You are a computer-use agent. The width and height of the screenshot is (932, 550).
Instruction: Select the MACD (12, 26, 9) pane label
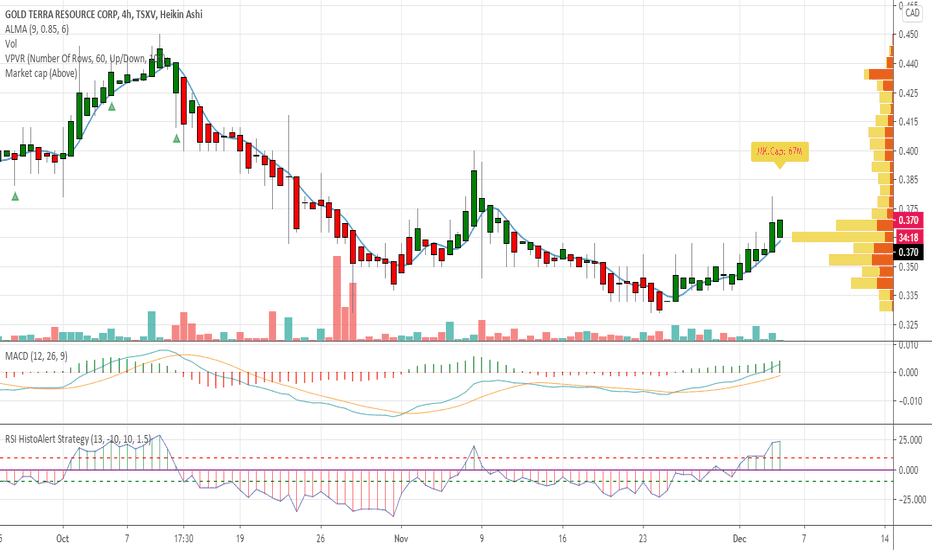tap(36, 356)
